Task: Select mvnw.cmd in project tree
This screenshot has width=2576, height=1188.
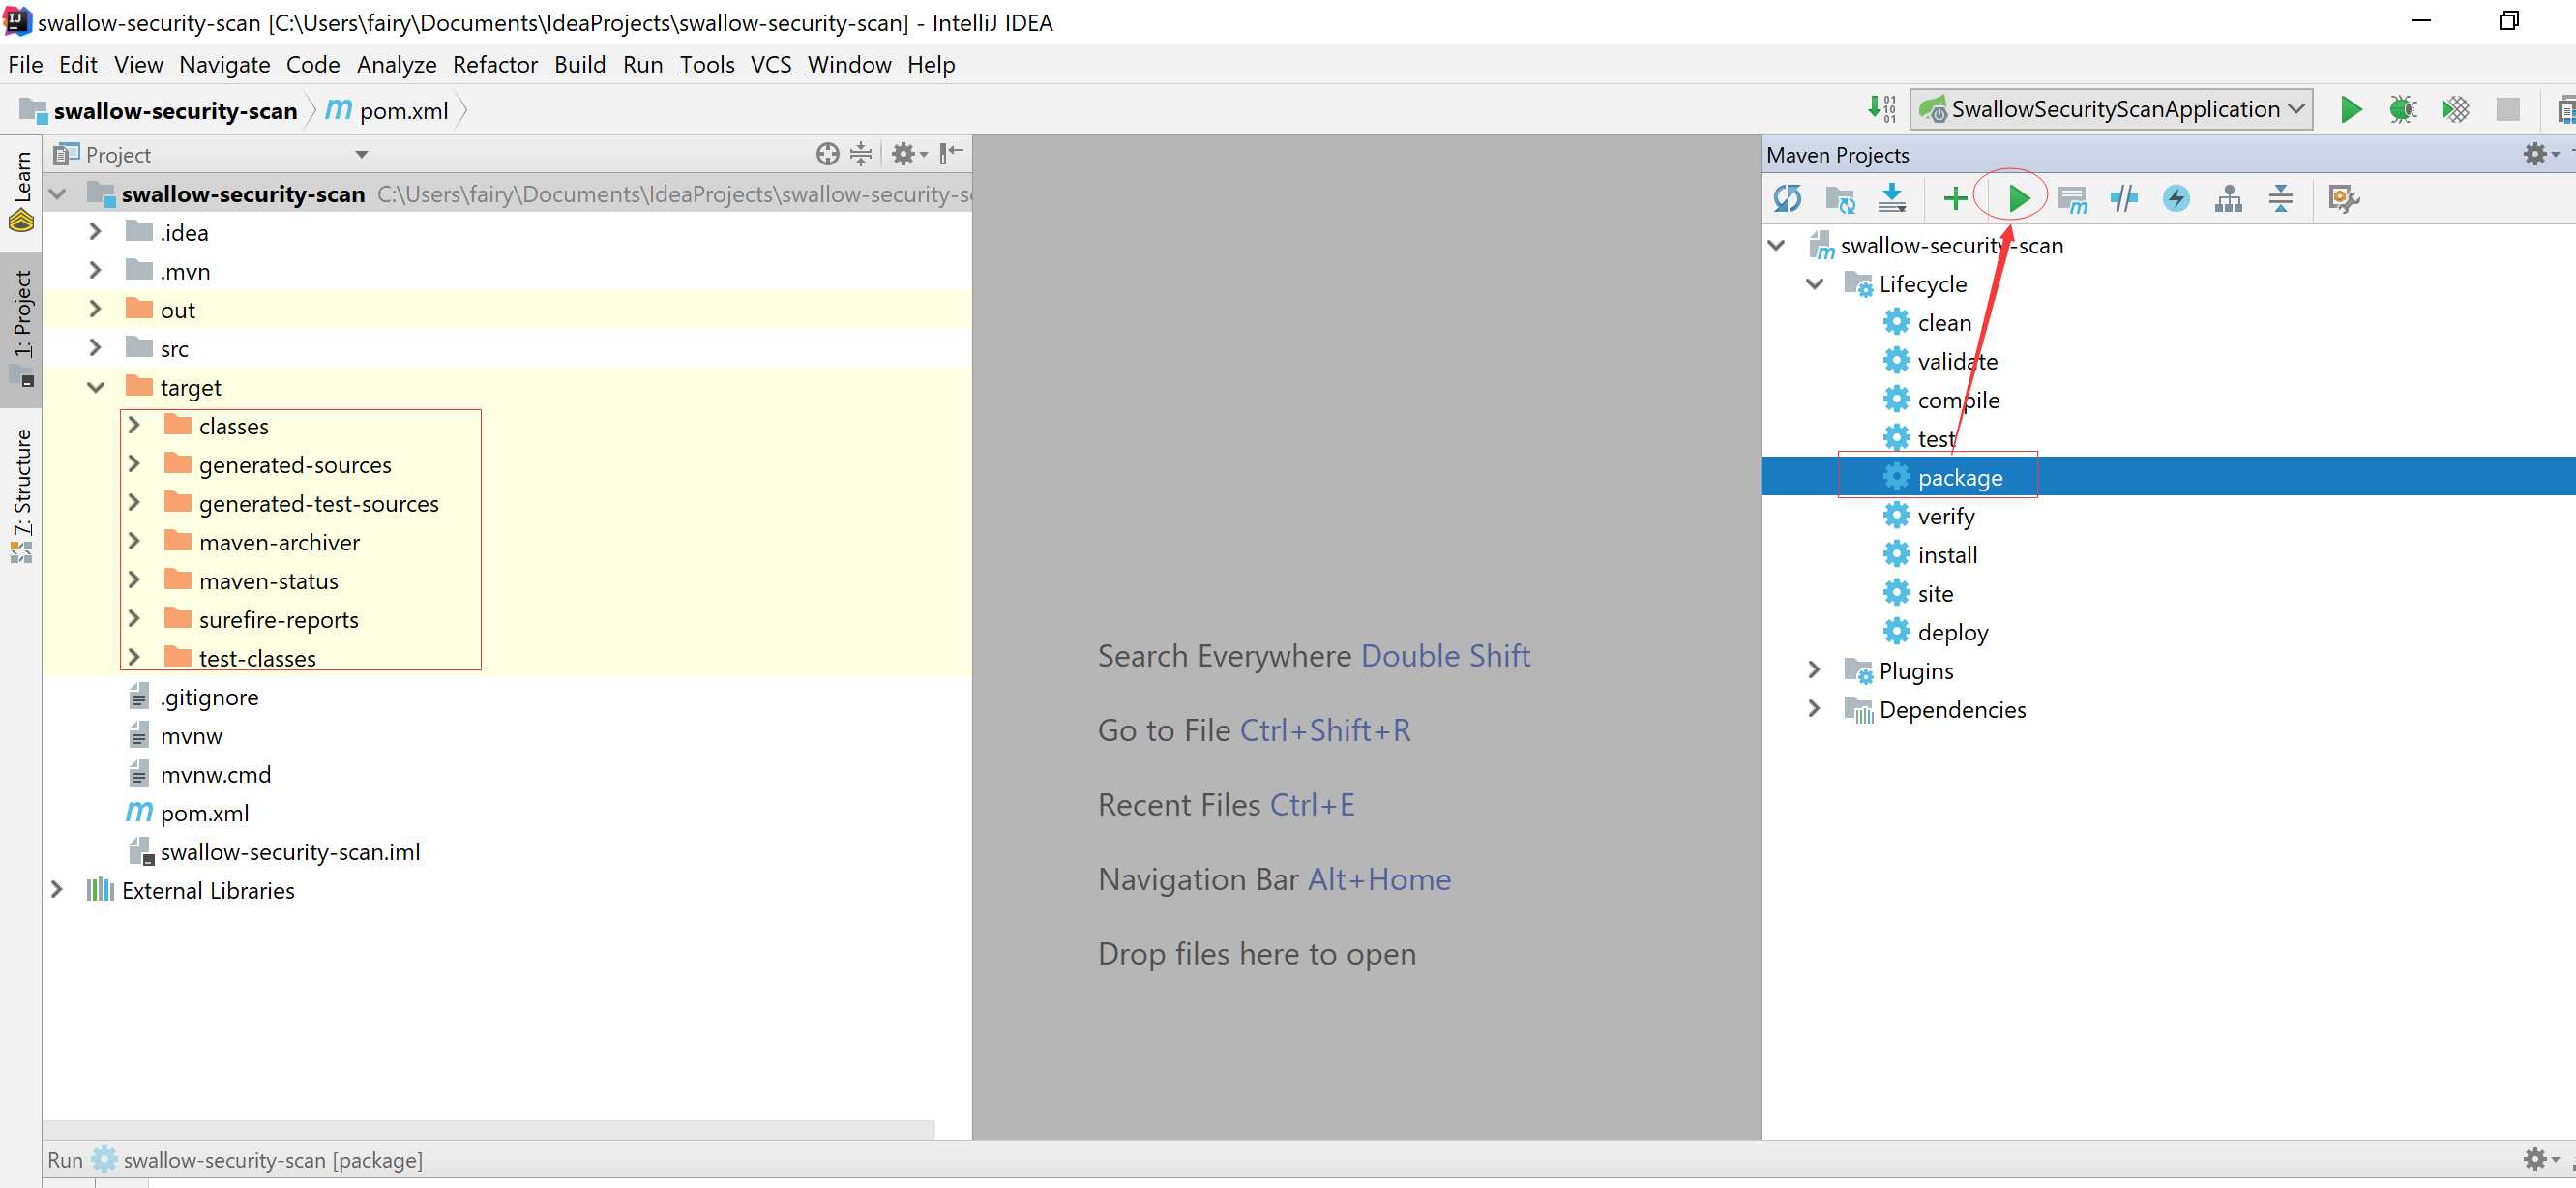Action: coord(199,775)
